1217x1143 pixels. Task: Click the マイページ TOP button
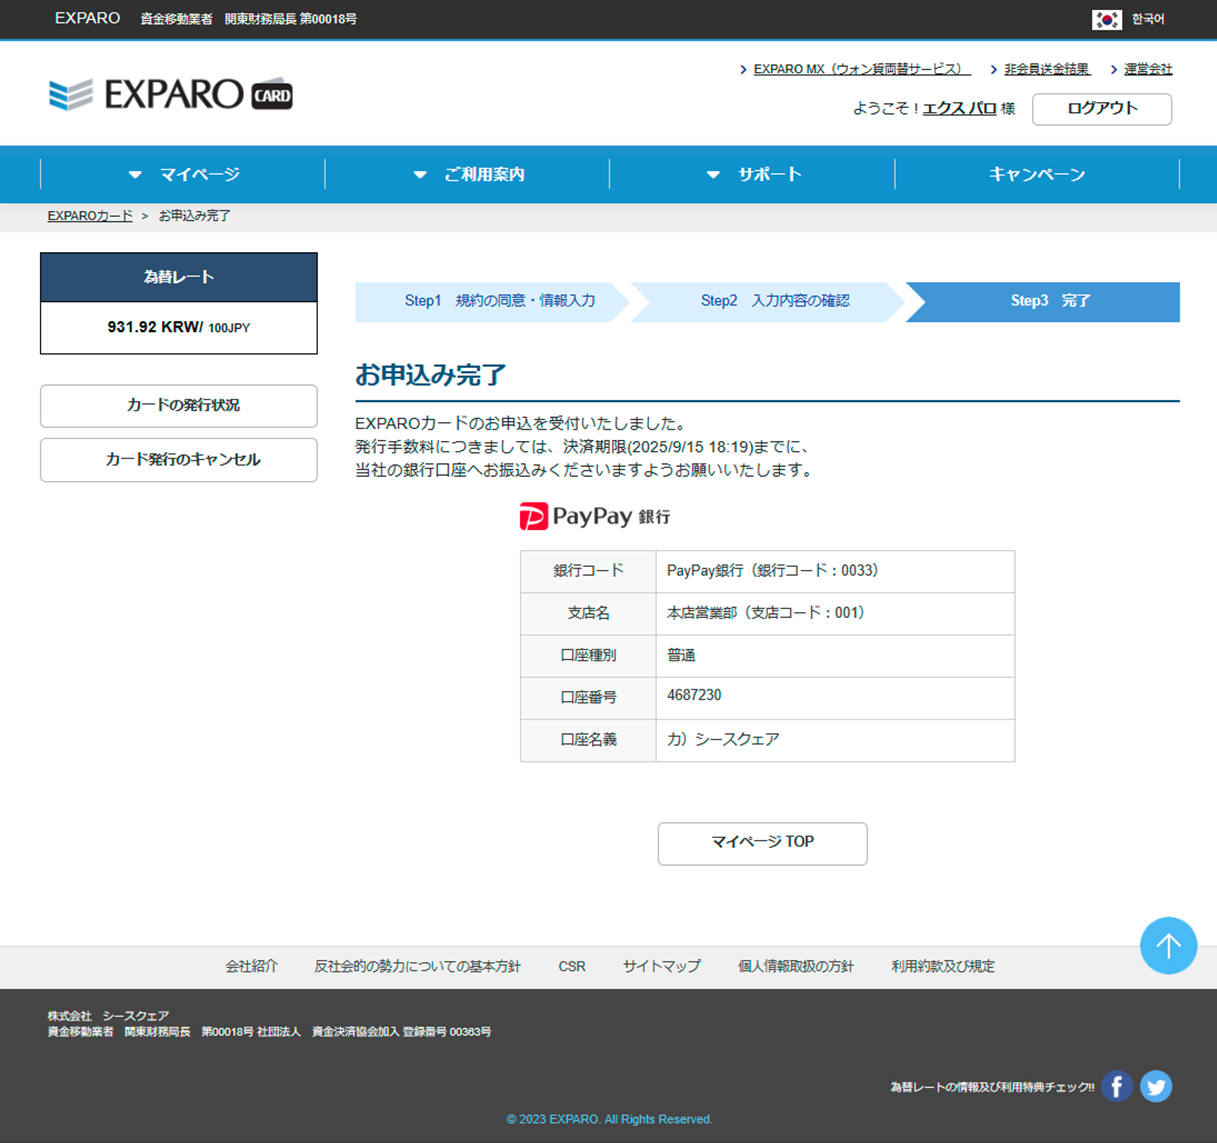click(x=762, y=843)
